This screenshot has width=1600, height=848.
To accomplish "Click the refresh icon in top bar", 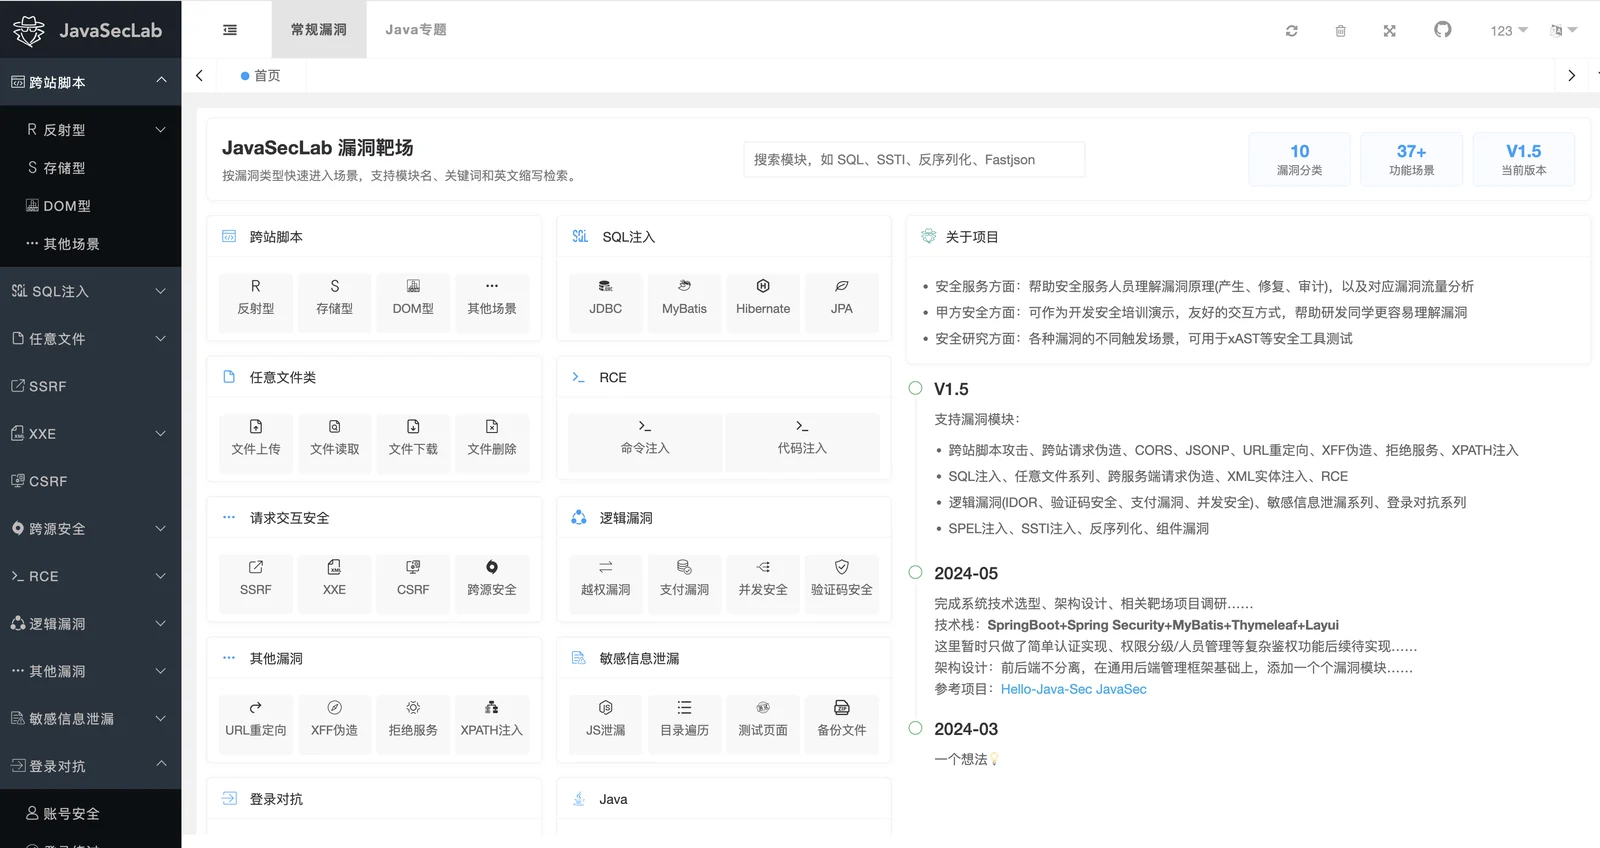I will tap(1291, 31).
